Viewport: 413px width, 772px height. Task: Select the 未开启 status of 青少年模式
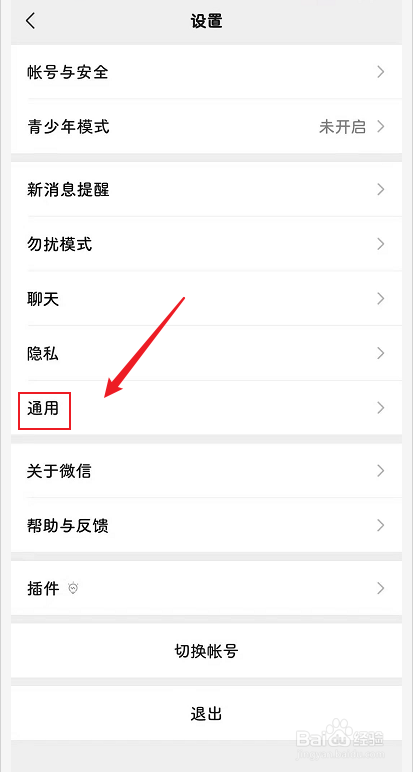342,128
